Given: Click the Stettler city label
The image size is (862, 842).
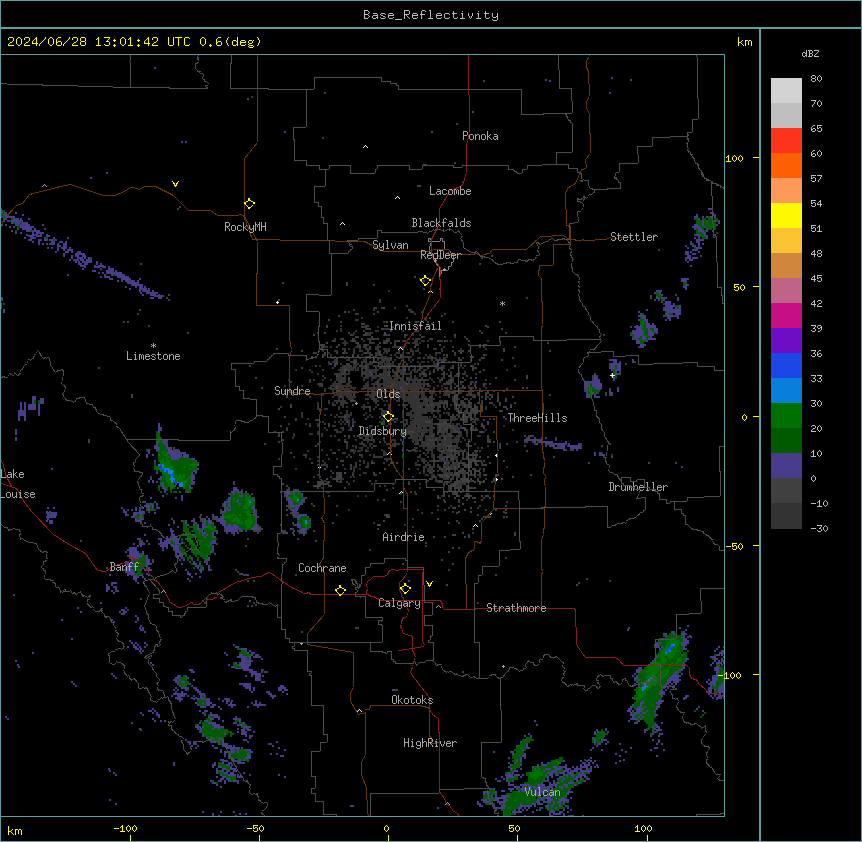Looking at the screenshot, I should 634,237.
